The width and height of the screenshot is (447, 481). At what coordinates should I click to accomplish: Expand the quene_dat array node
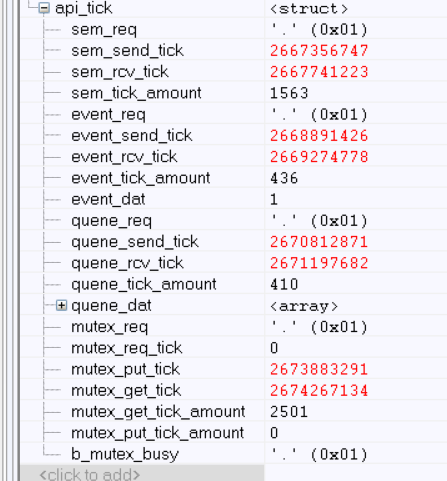(61, 305)
